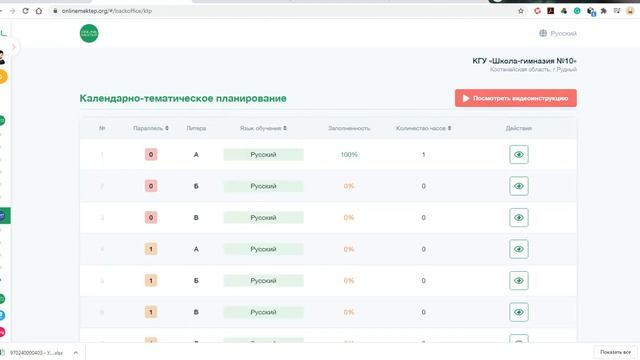Expand the download item options chevron

[x=76, y=353]
